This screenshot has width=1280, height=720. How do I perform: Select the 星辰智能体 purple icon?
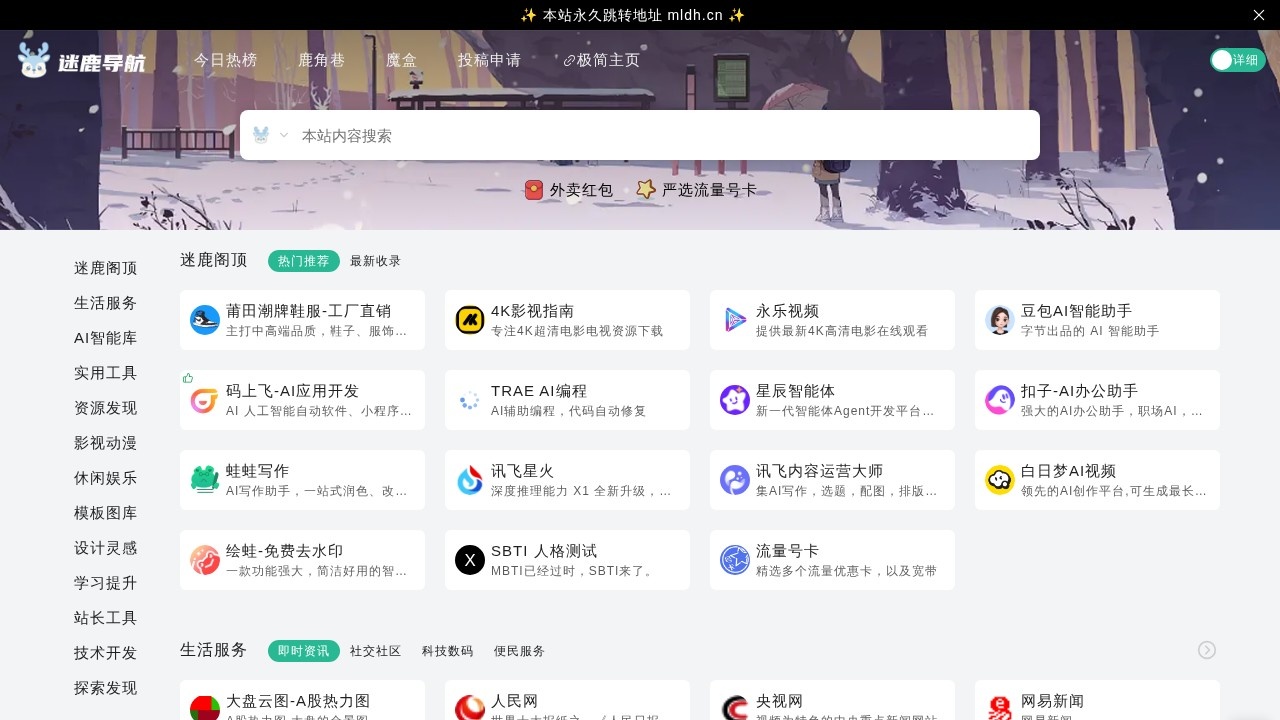[x=735, y=400]
